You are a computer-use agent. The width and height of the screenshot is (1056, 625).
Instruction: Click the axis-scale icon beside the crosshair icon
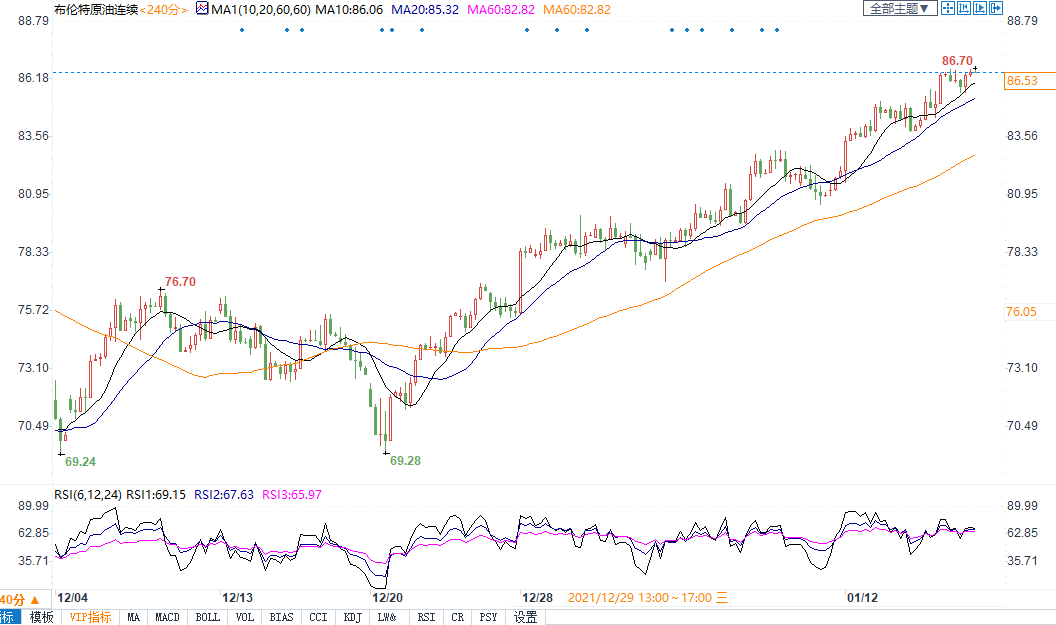tap(964, 8)
